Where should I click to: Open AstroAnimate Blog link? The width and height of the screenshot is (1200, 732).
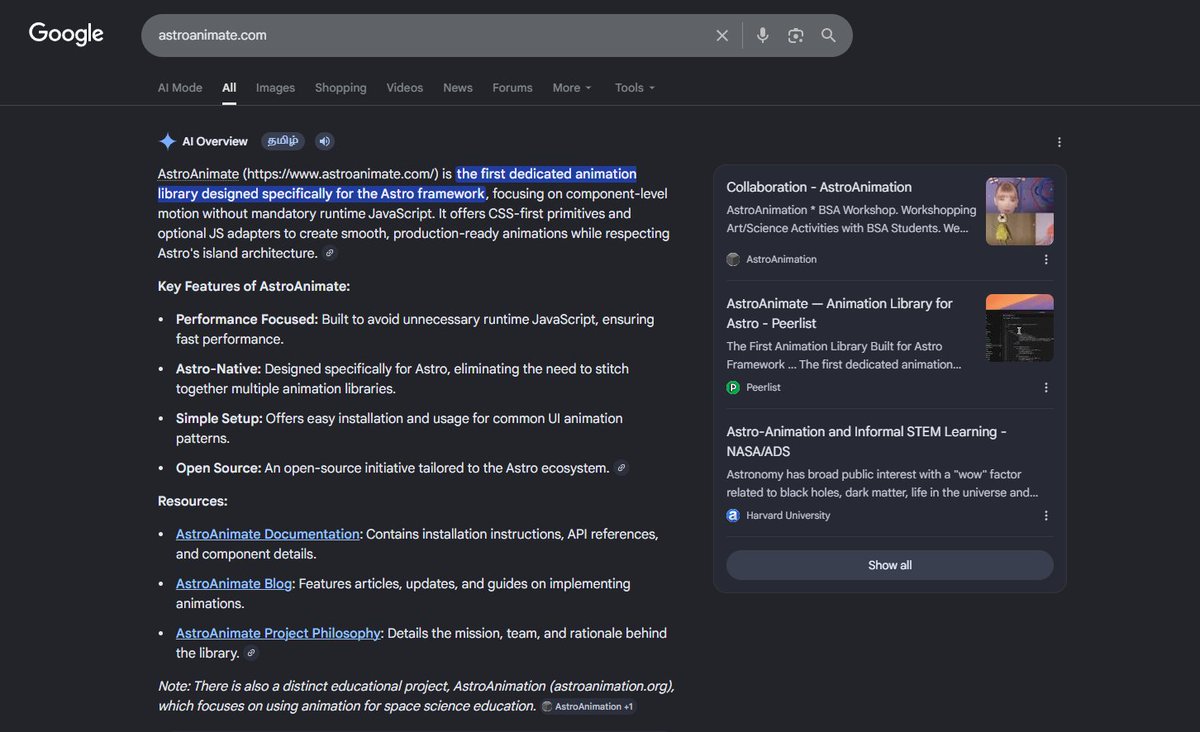[234, 584]
